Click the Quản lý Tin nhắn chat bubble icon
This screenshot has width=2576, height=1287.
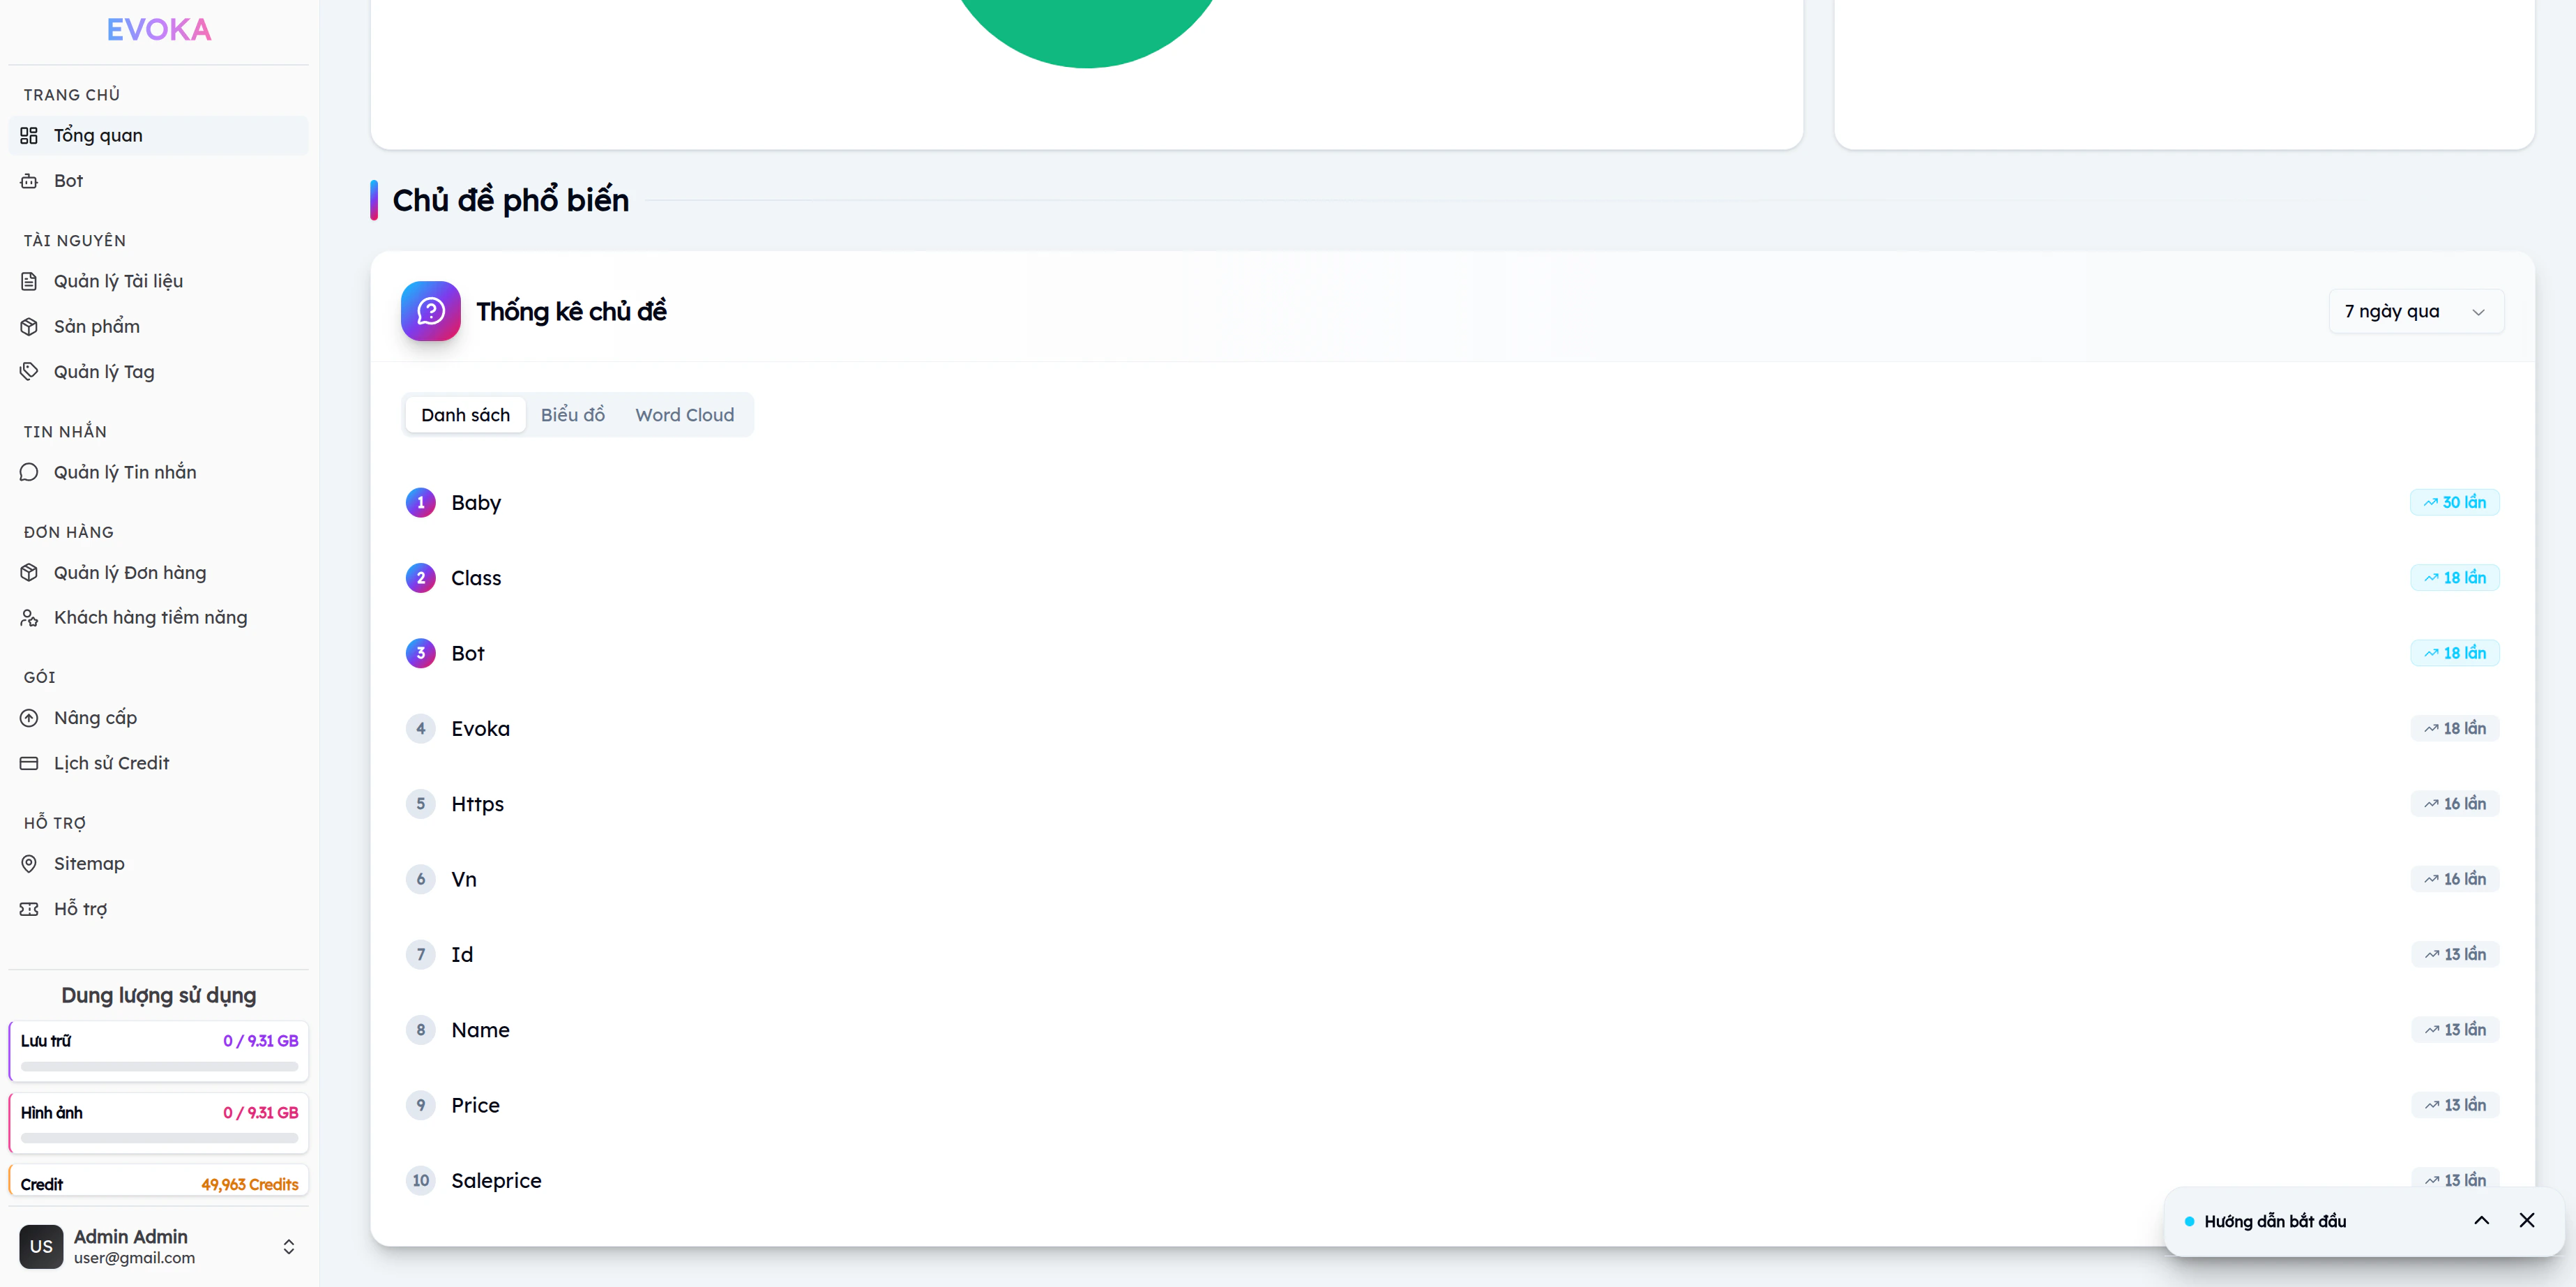click(x=29, y=472)
